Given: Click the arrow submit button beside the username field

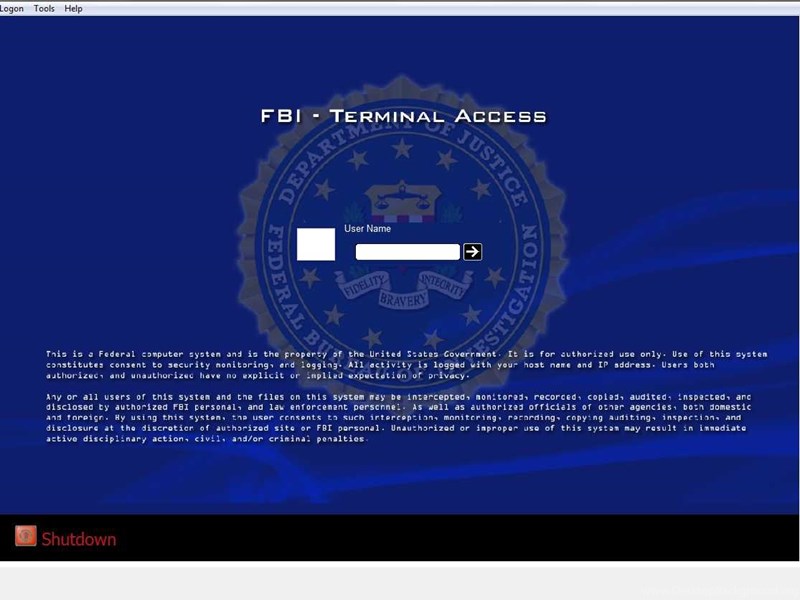Looking at the screenshot, I should click(x=472, y=252).
